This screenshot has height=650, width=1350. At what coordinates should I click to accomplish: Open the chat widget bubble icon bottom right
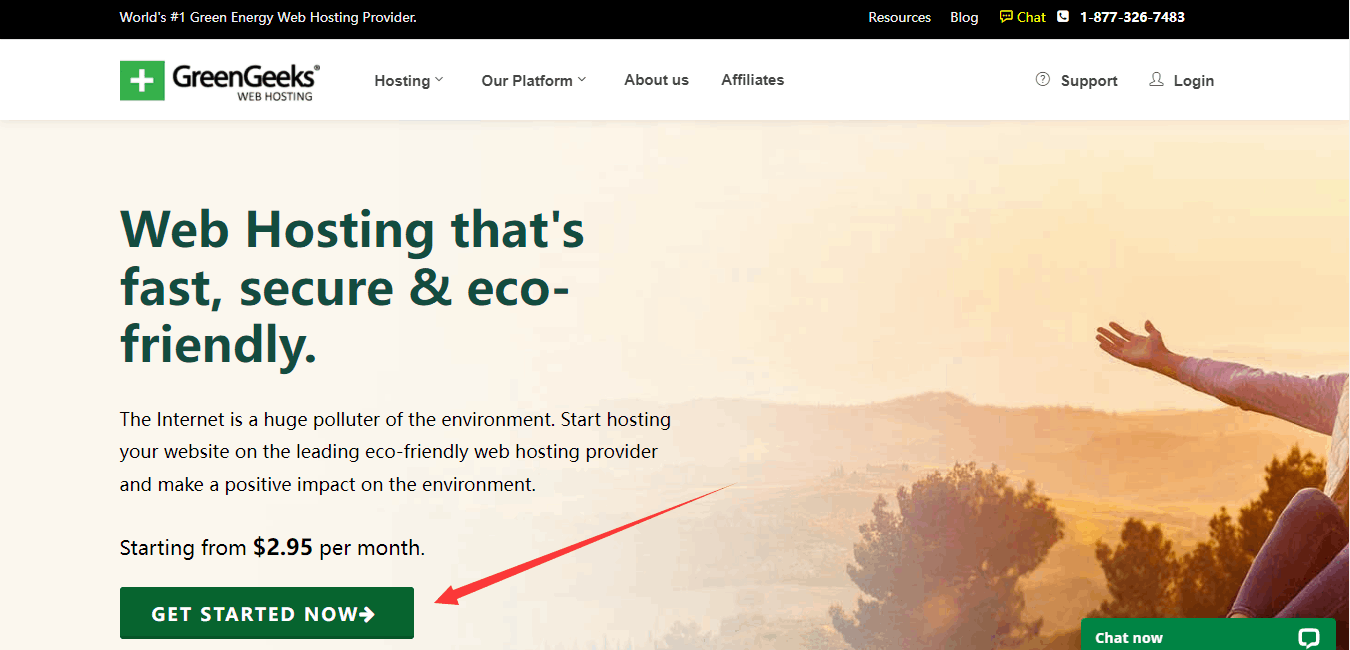point(1308,637)
